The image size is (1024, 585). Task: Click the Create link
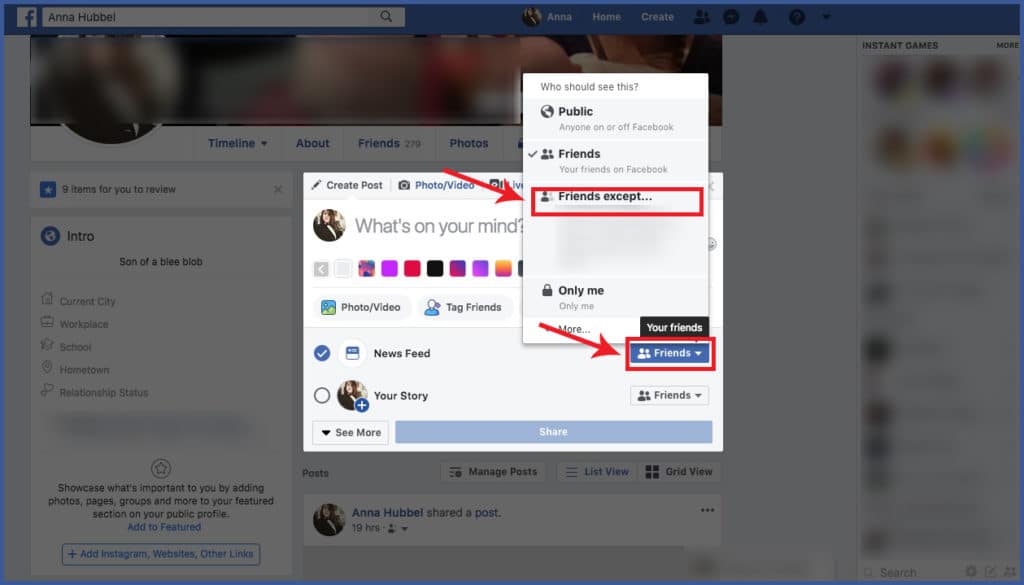tap(657, 17)
